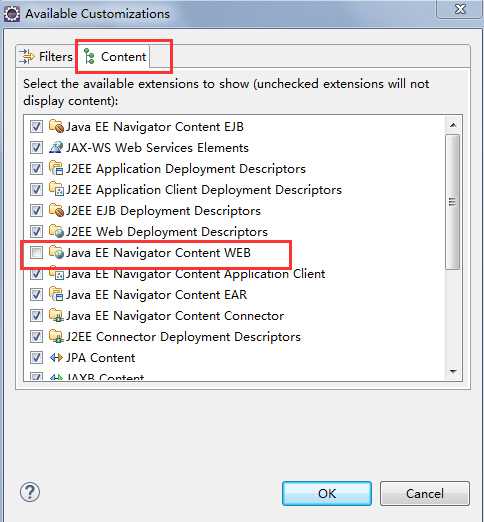484x522 pixels.
Task: Select the Content tab
Action: (115, 56)
